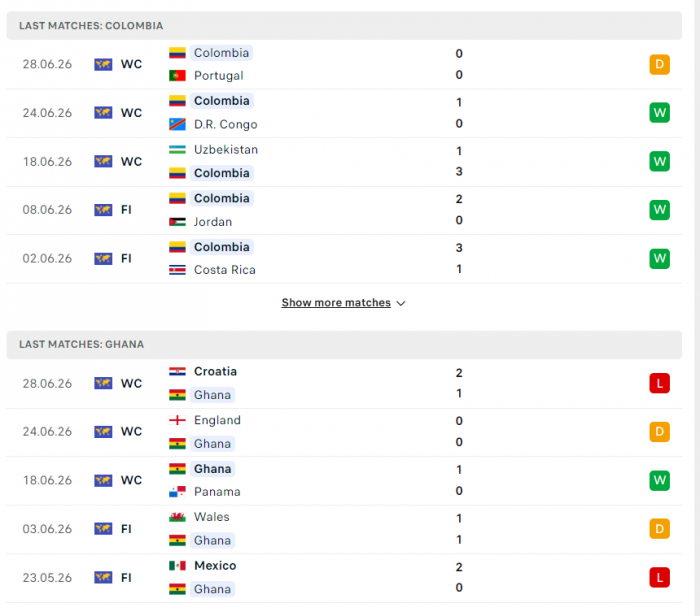Click the Uzbekistan flag icon
Screen dimensions: 700x616
coord(177,150)
